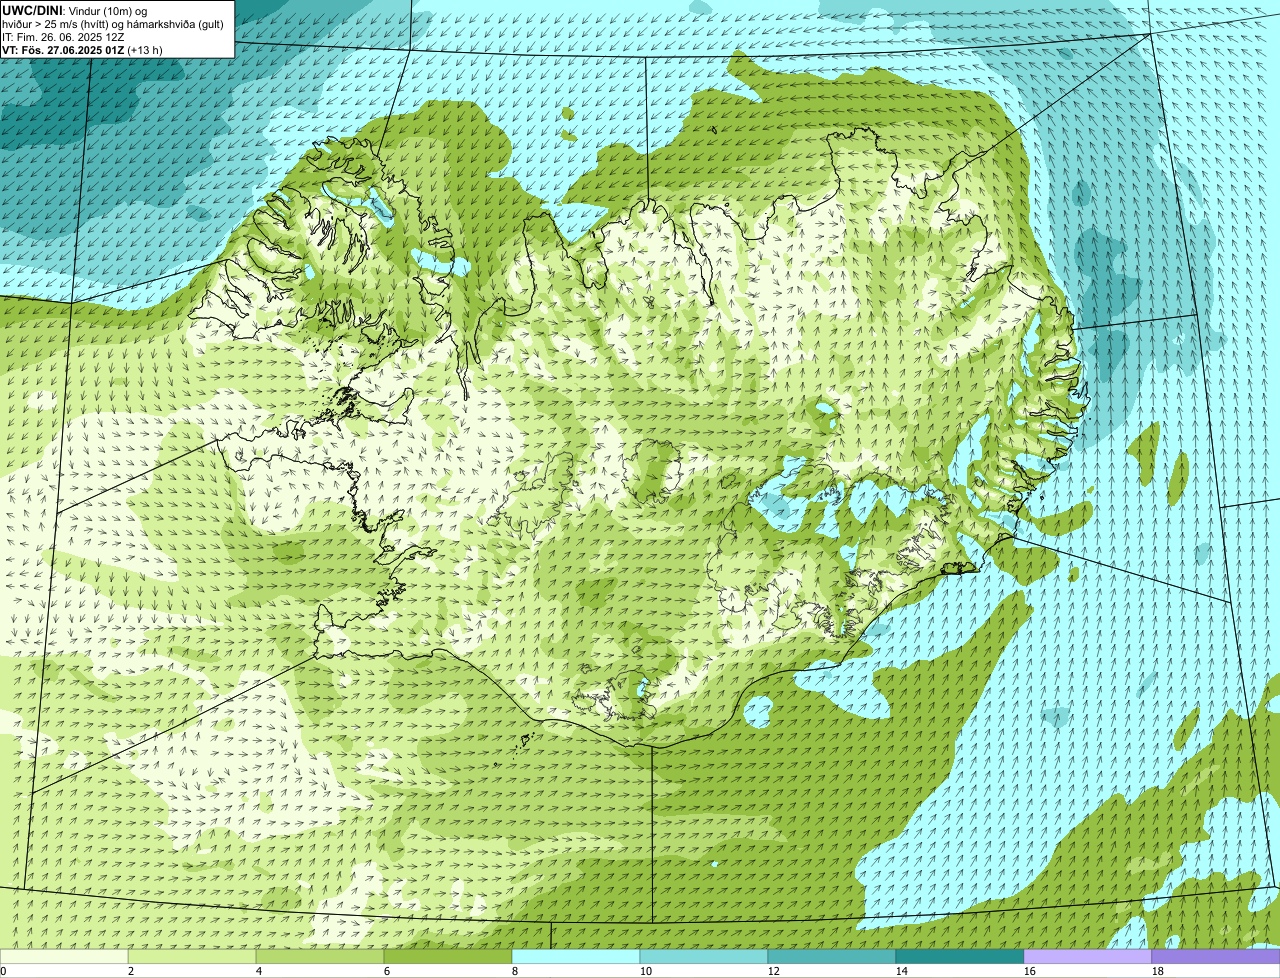The height and width of the screenshot is (978, 1280).
Task: Click the legend scale label "0"
Action: pyautogui.click(x=3, y=971)
